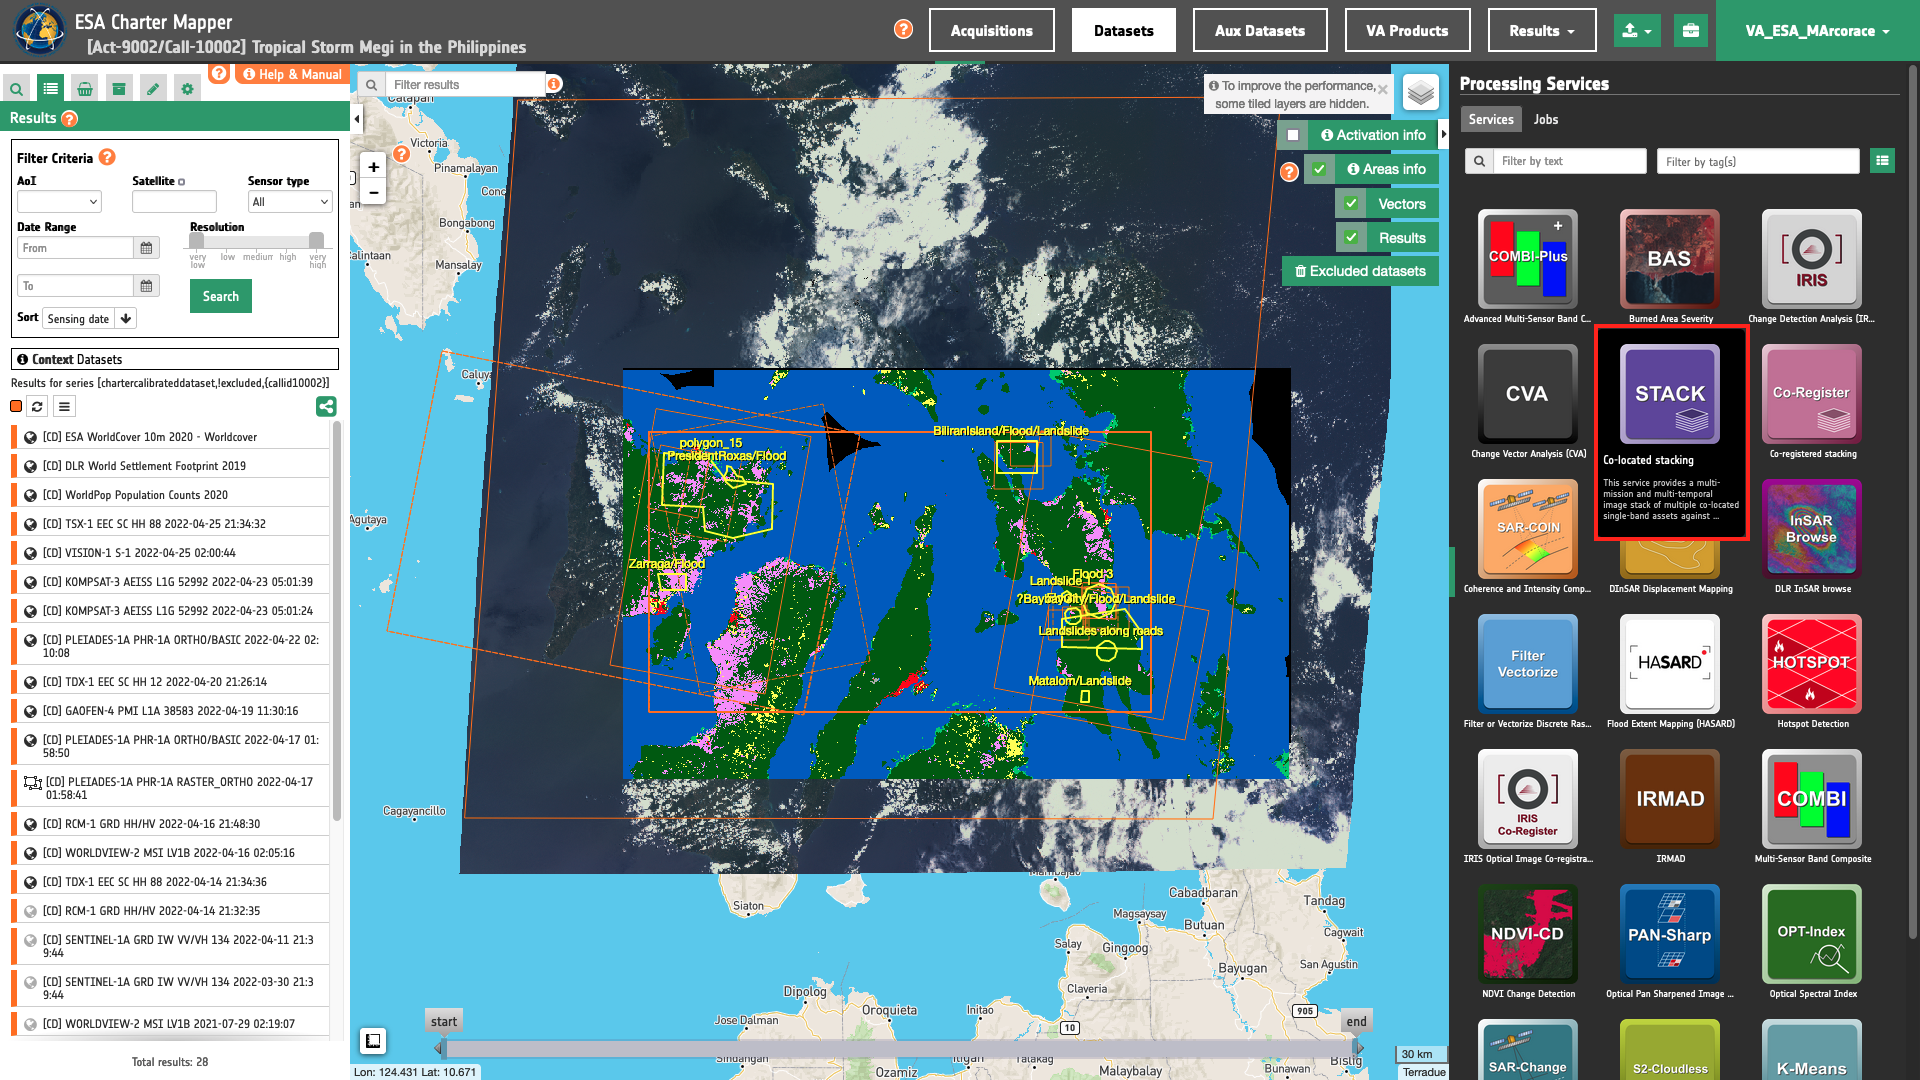The height and width of the screenshot is (1080, 1920).
Task: Open the Sensor type dropdown
Action: [x=290, y=202]
